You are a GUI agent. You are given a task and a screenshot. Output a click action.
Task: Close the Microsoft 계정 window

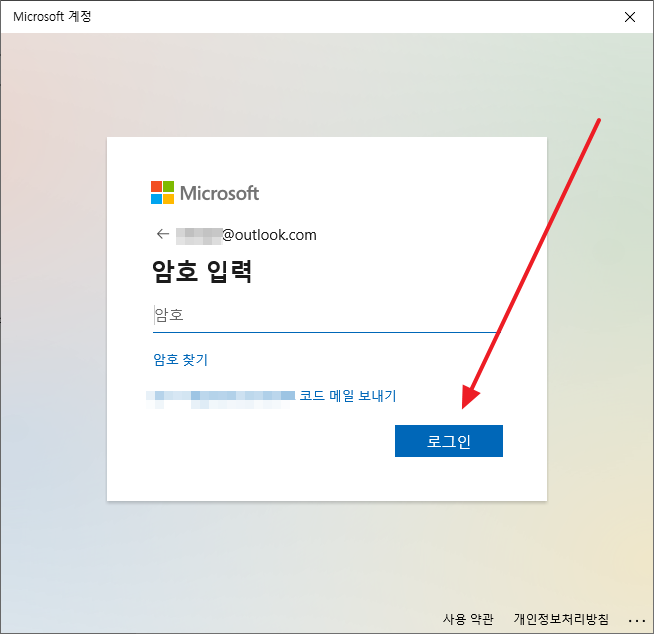pyautogui.click(x=630, y=17)
